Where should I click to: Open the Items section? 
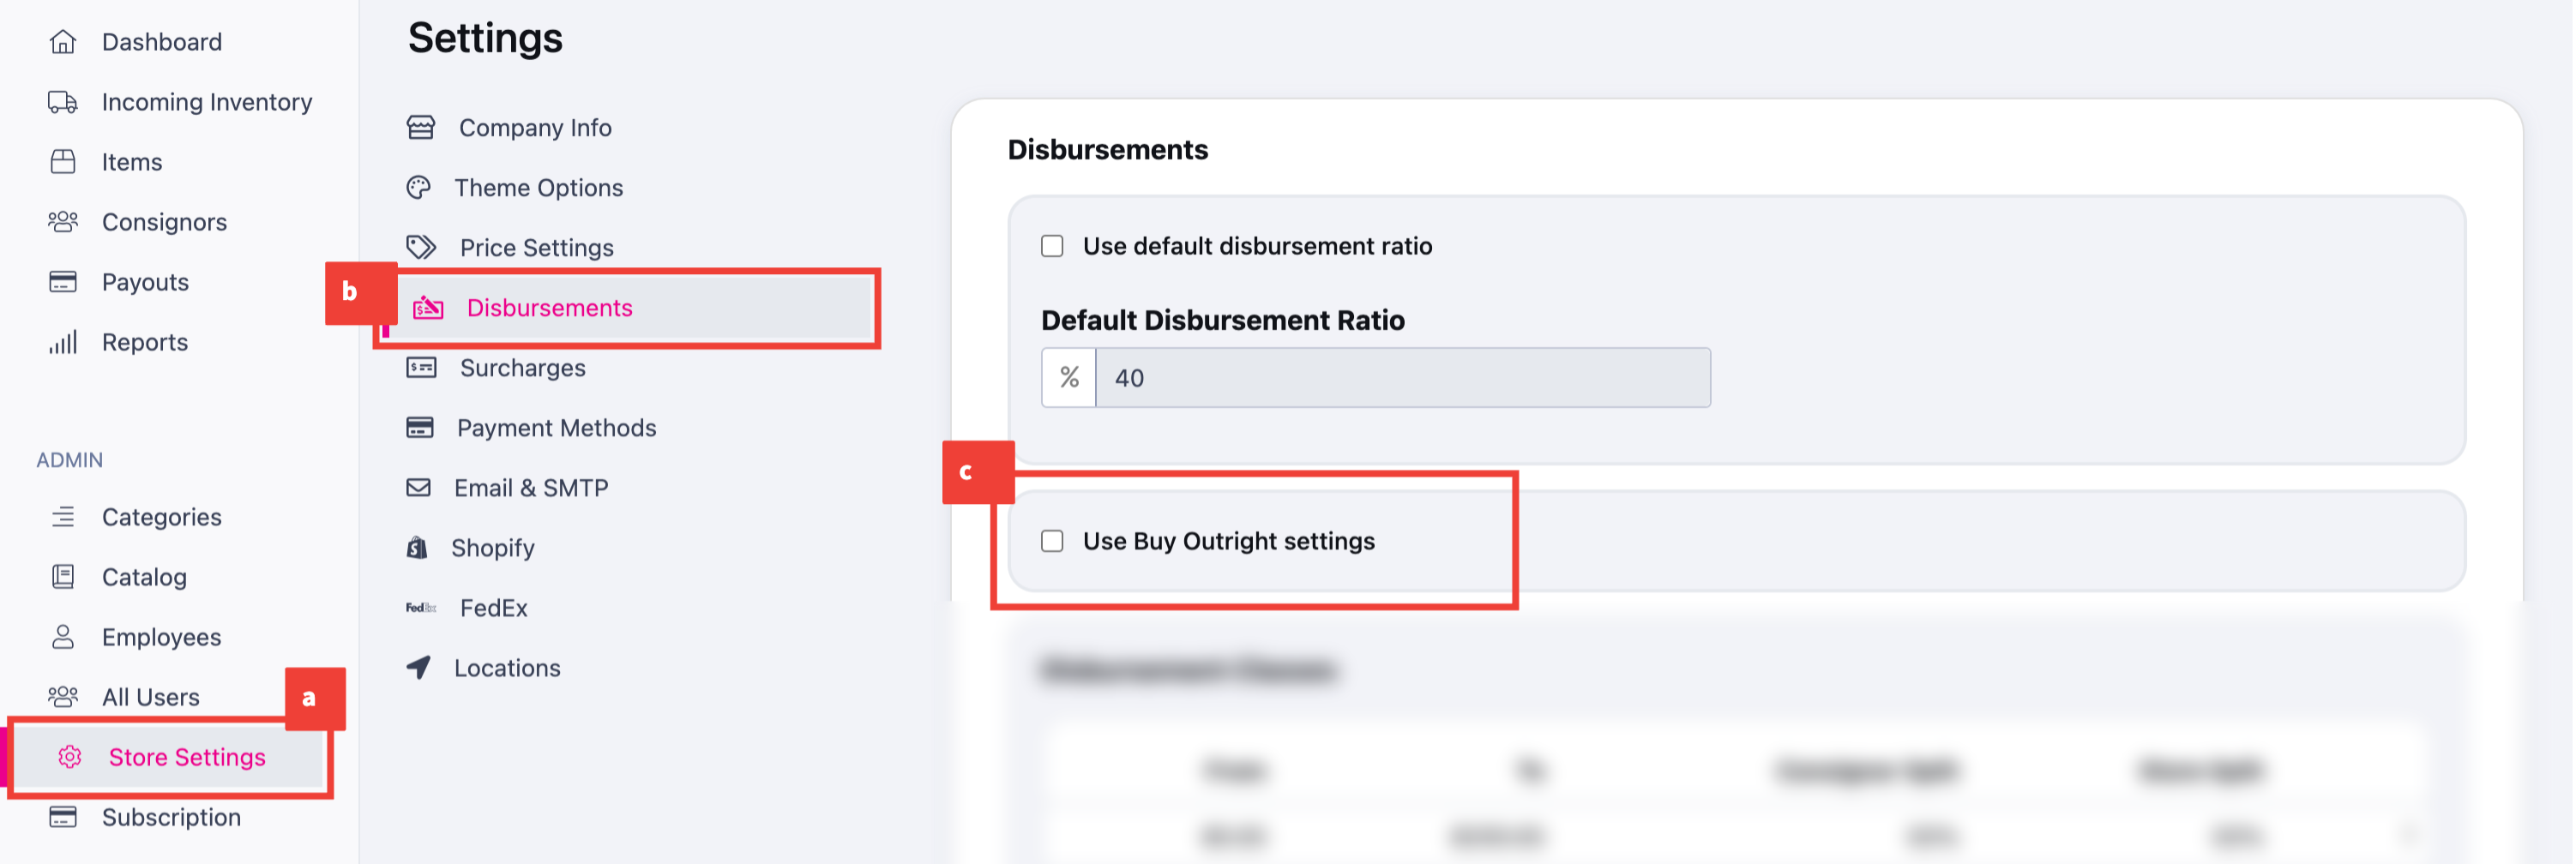132,162
